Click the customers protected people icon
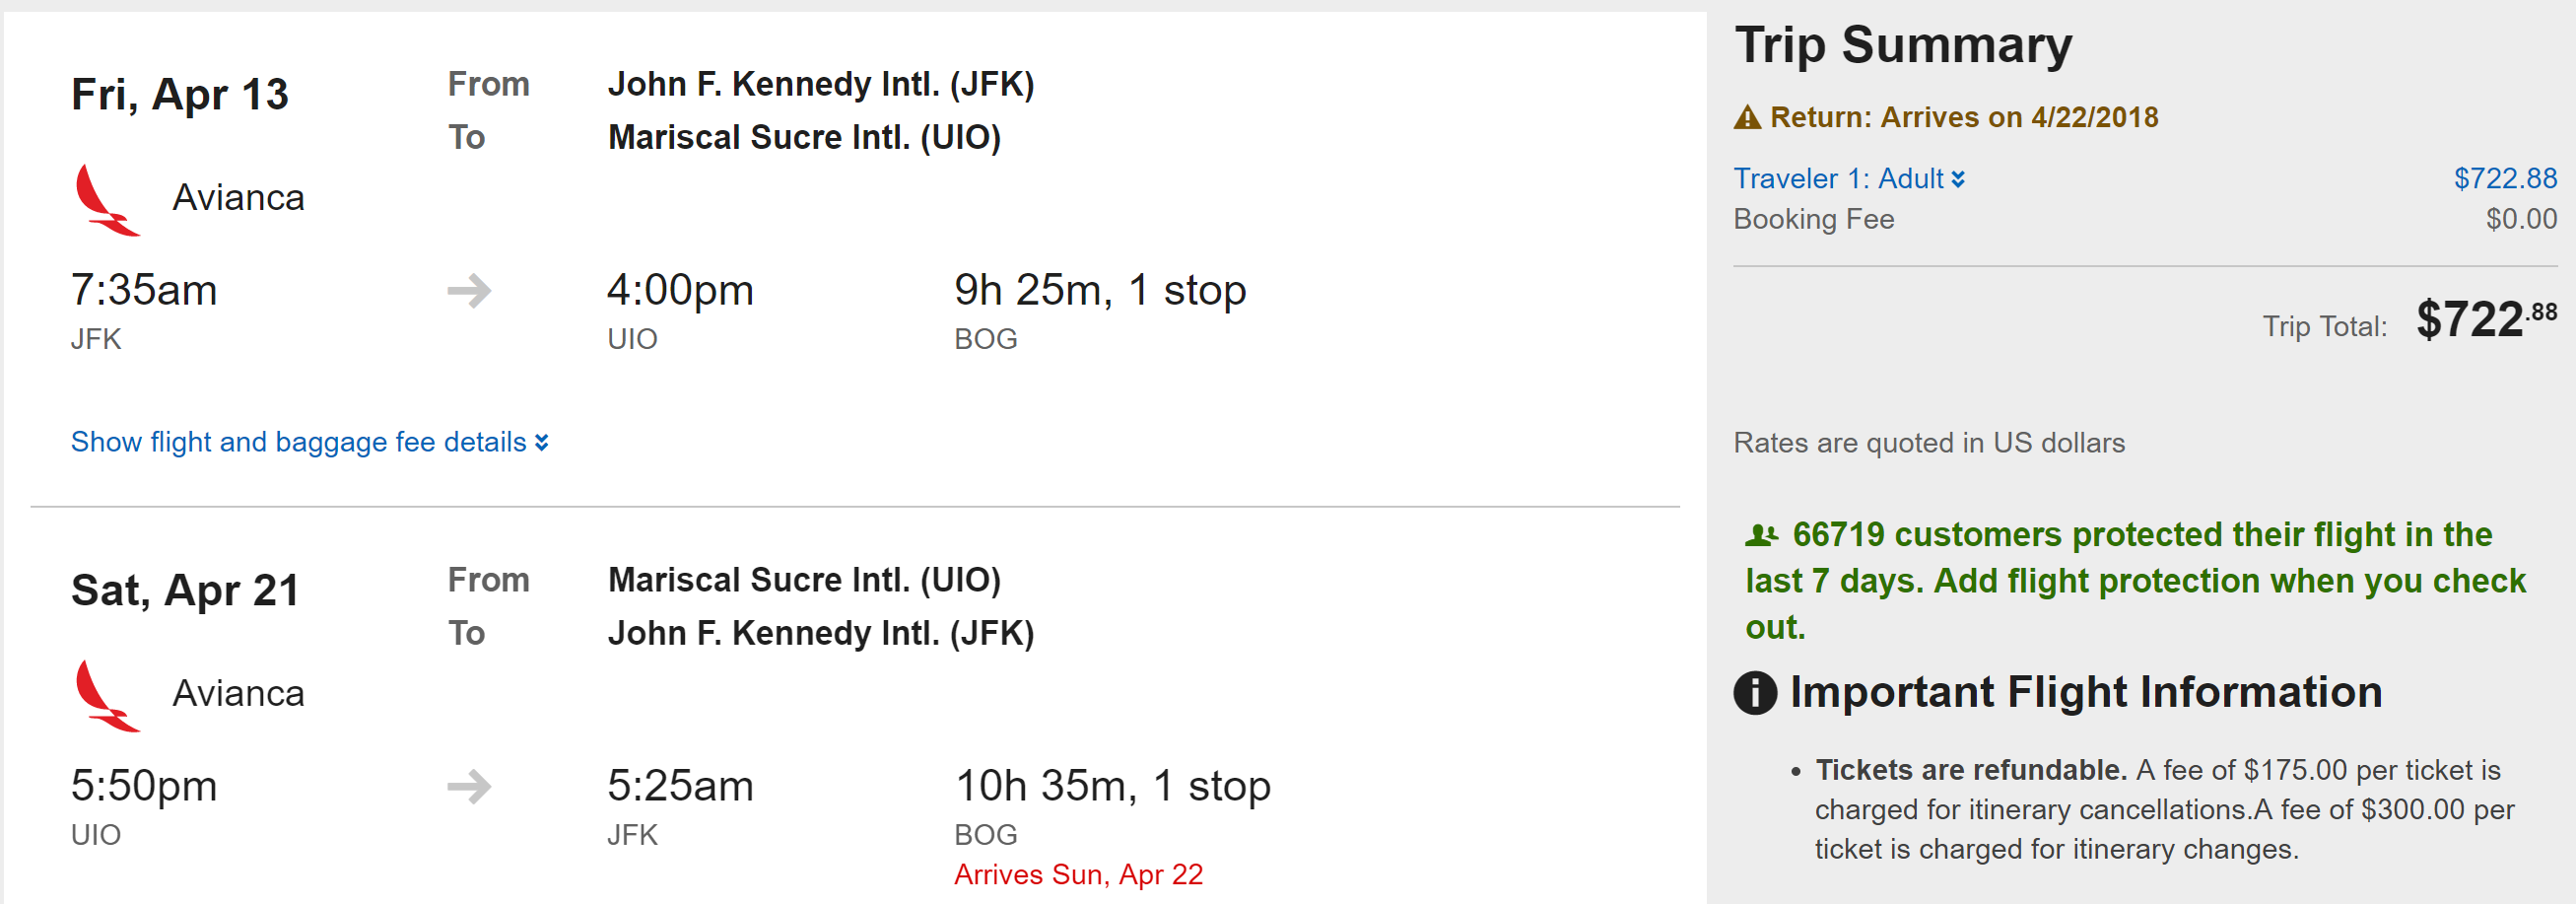The image size is (2576, 904). (x=1761, y=536)
